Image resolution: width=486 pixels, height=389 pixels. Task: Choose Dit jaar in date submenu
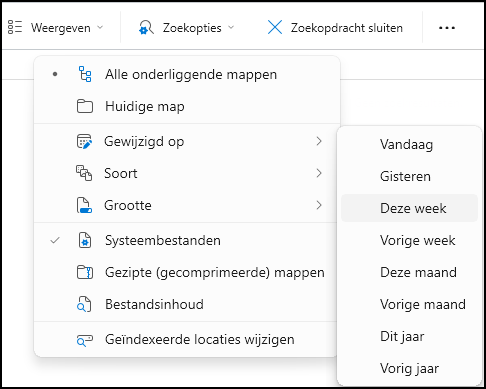pyautogui.click(x=409, y=336)
